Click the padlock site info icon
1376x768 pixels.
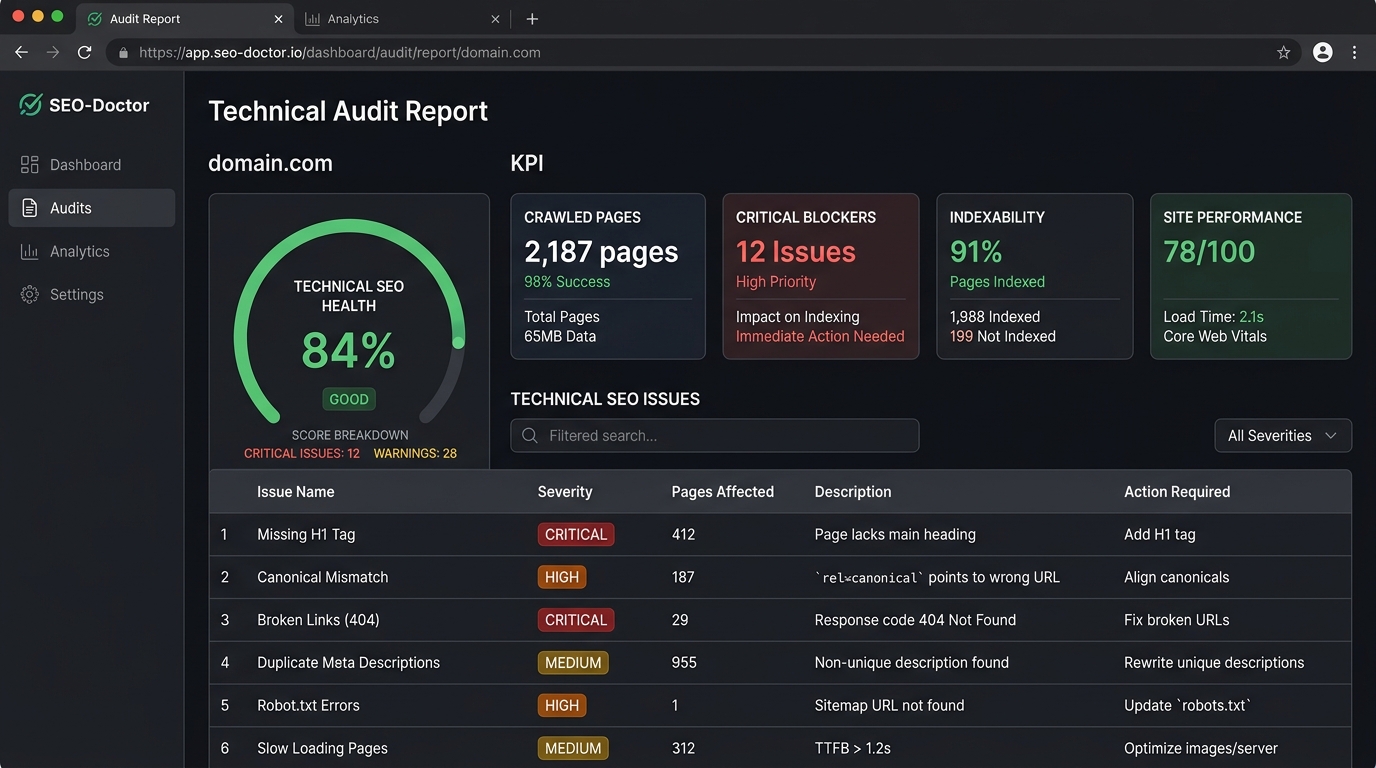coord(124,53)
